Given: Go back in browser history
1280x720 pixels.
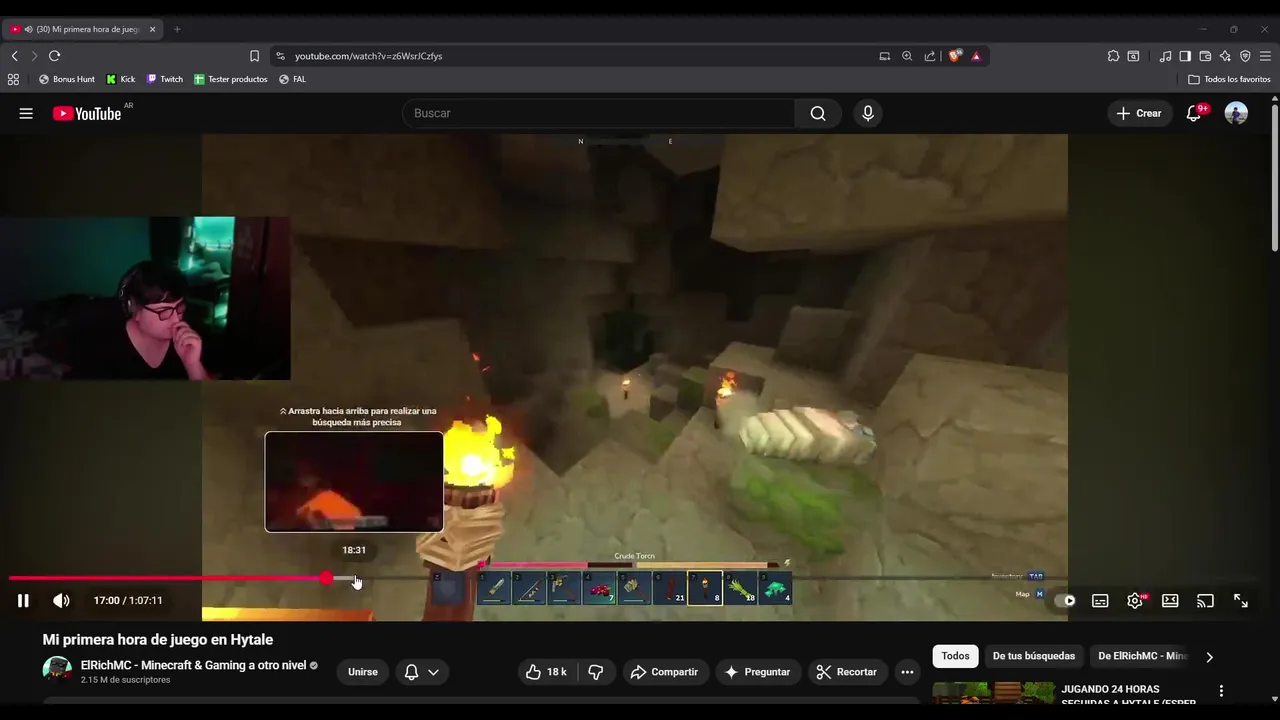Looking at the screenshot, I should click(14, 56).
